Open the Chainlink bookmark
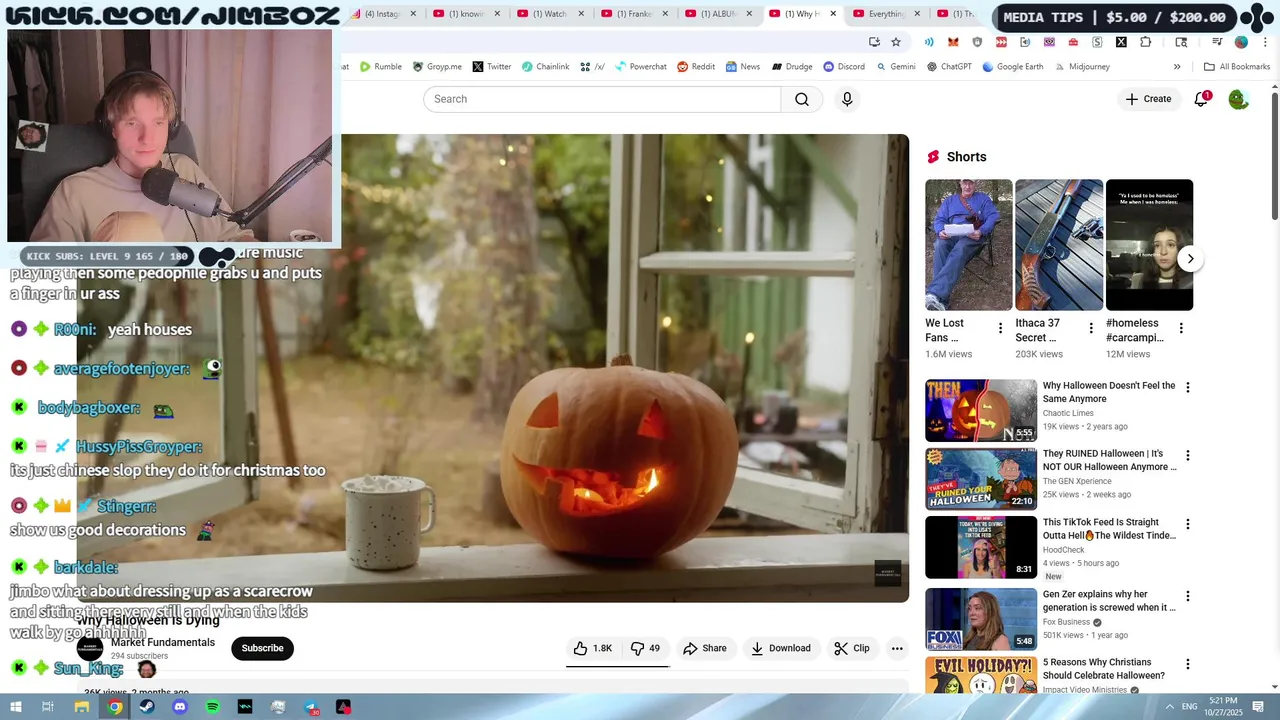This screenshot has height=720, width=1280. (x=545, y=67)
